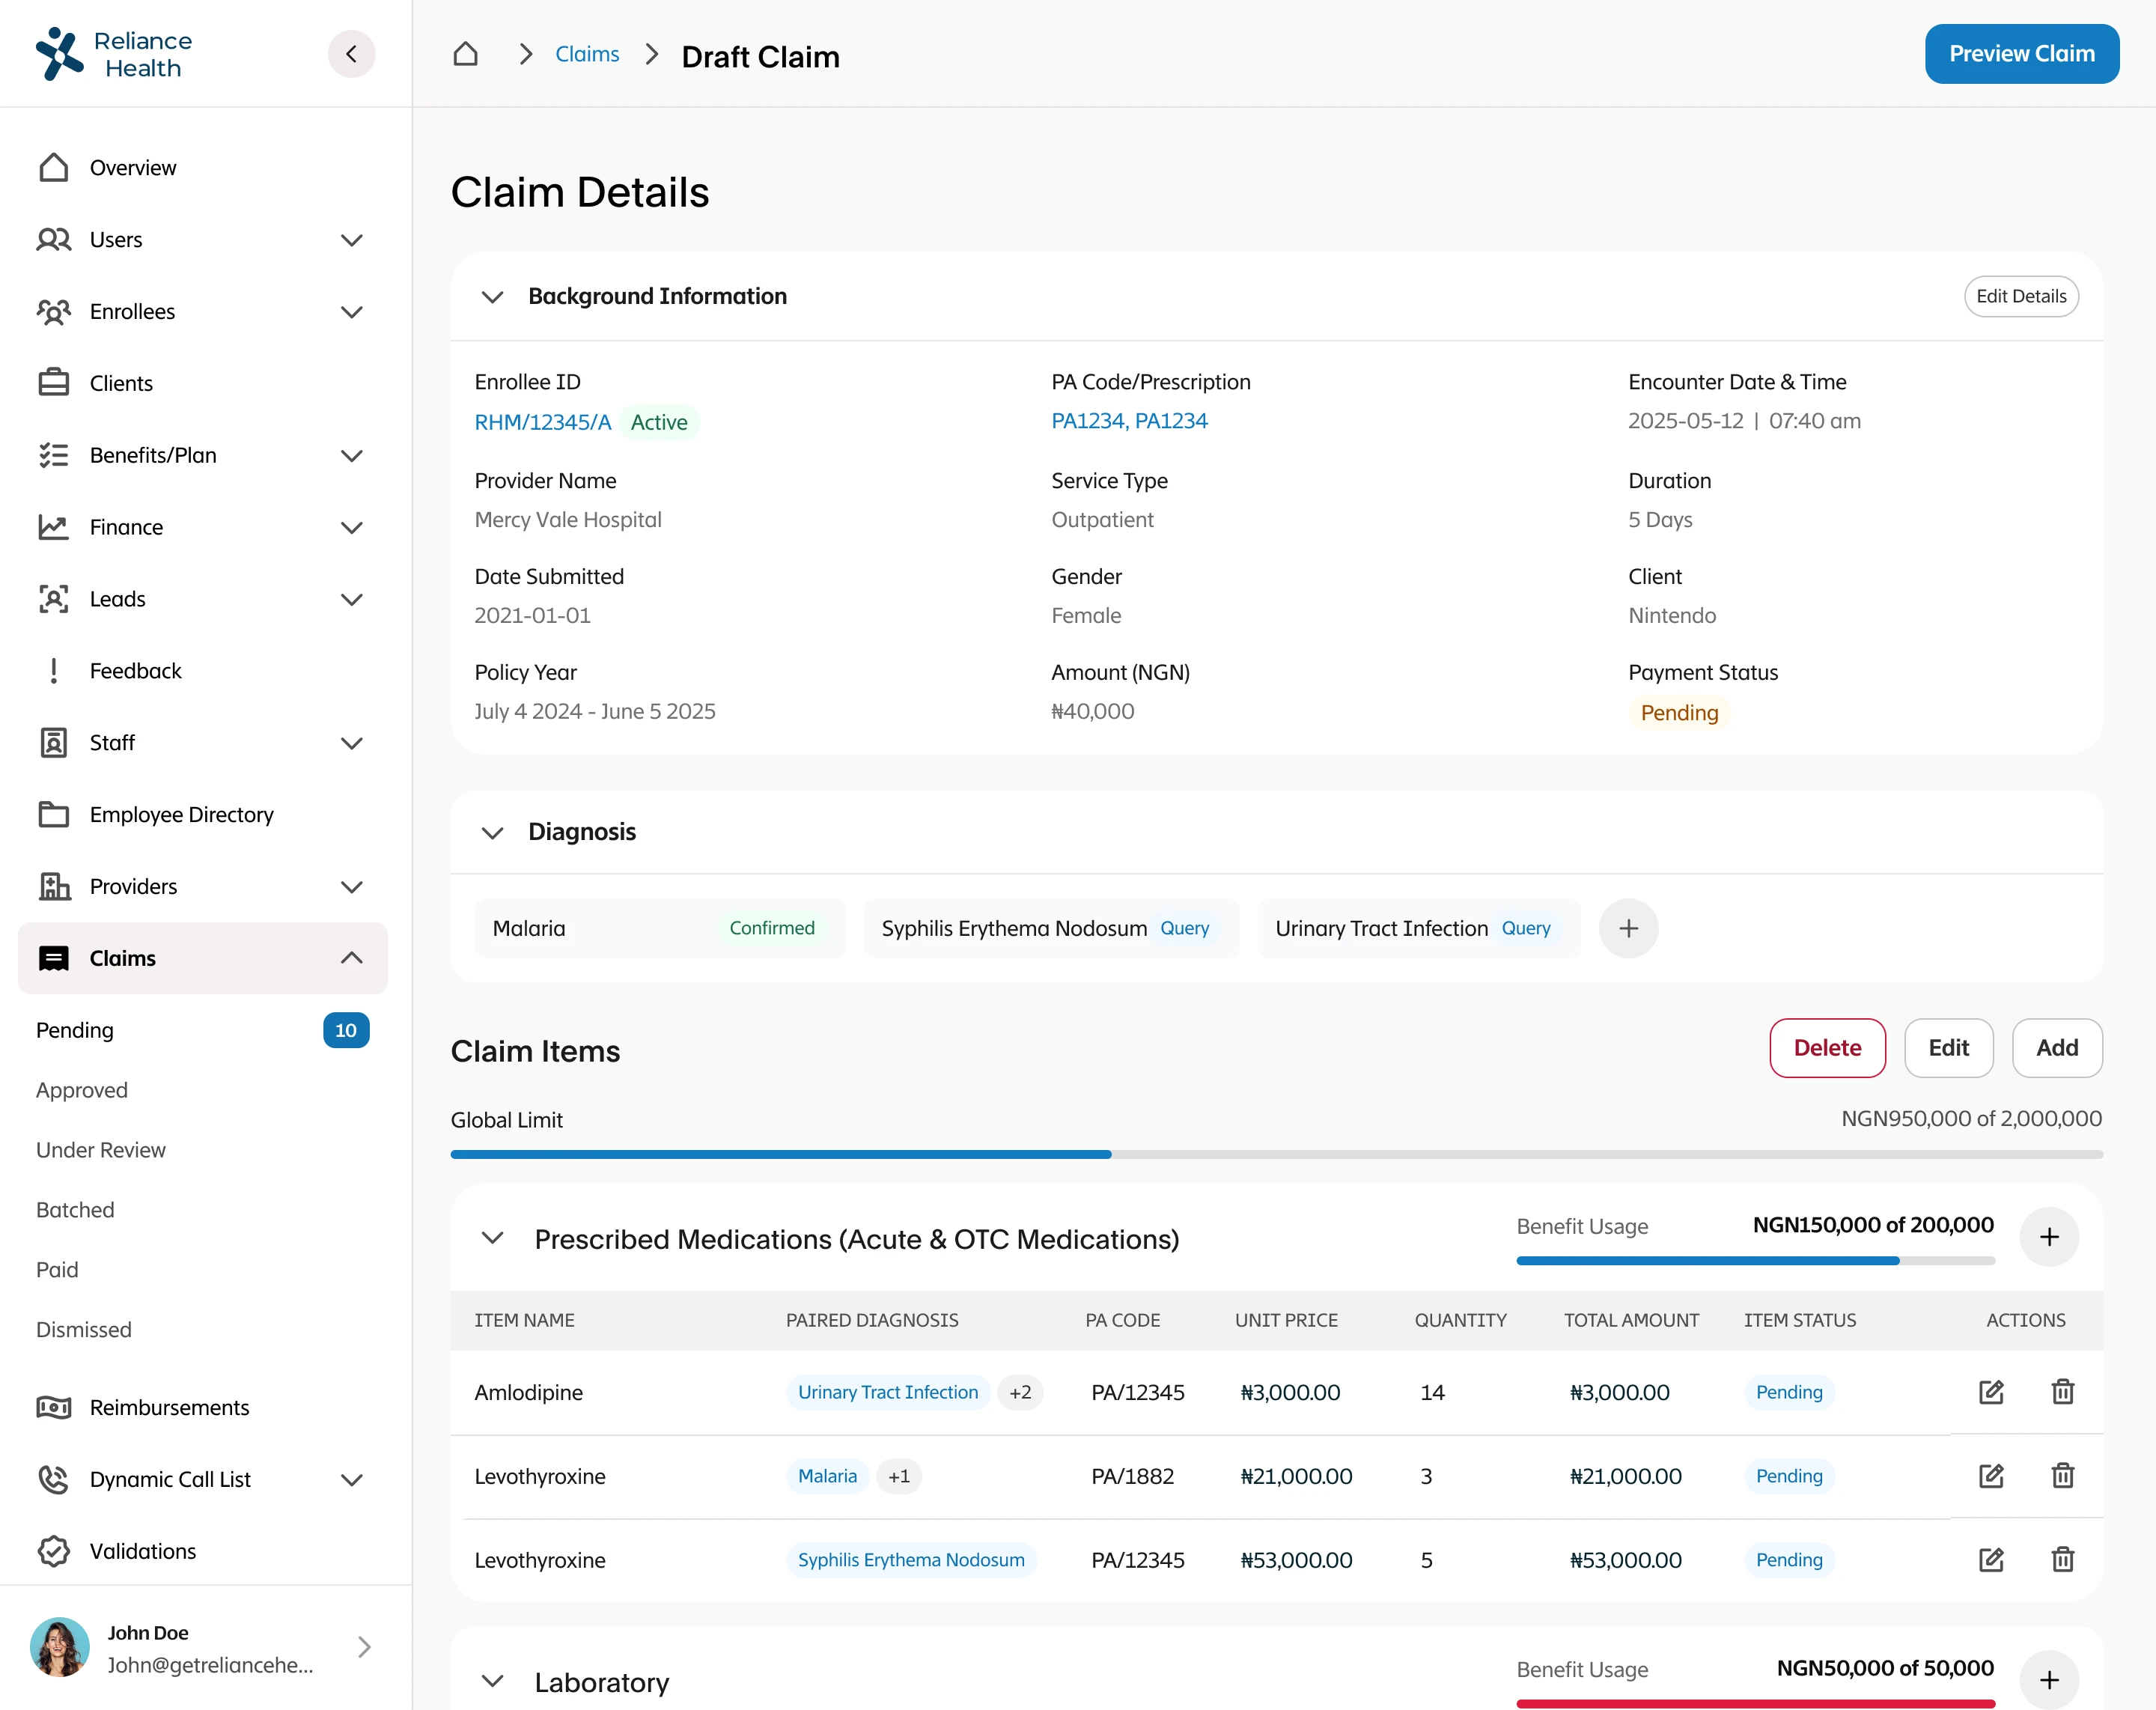Collapse the Claims sidebar menu
The height and width of the screenshot is (1710, 2156).
click(x=351, y=958)
